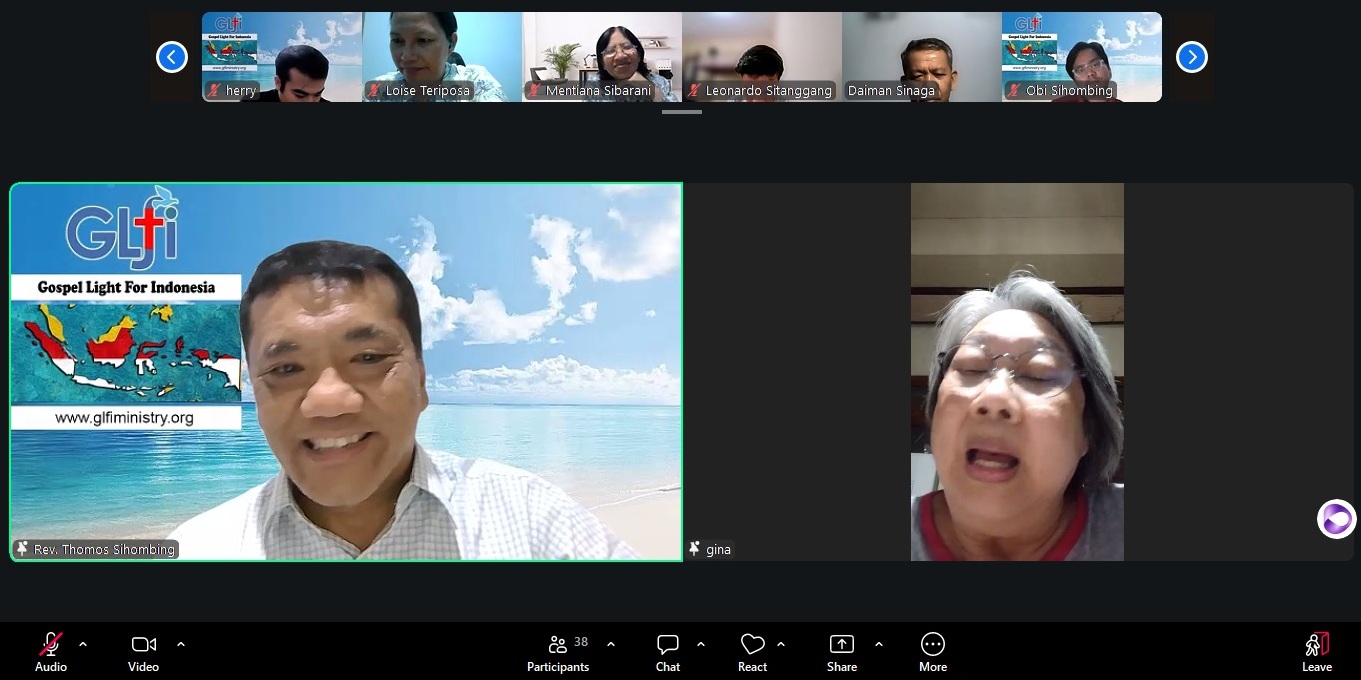
Task: Toggle camera with the Video button
Action: pyautogui.click(x=144, y=652)
